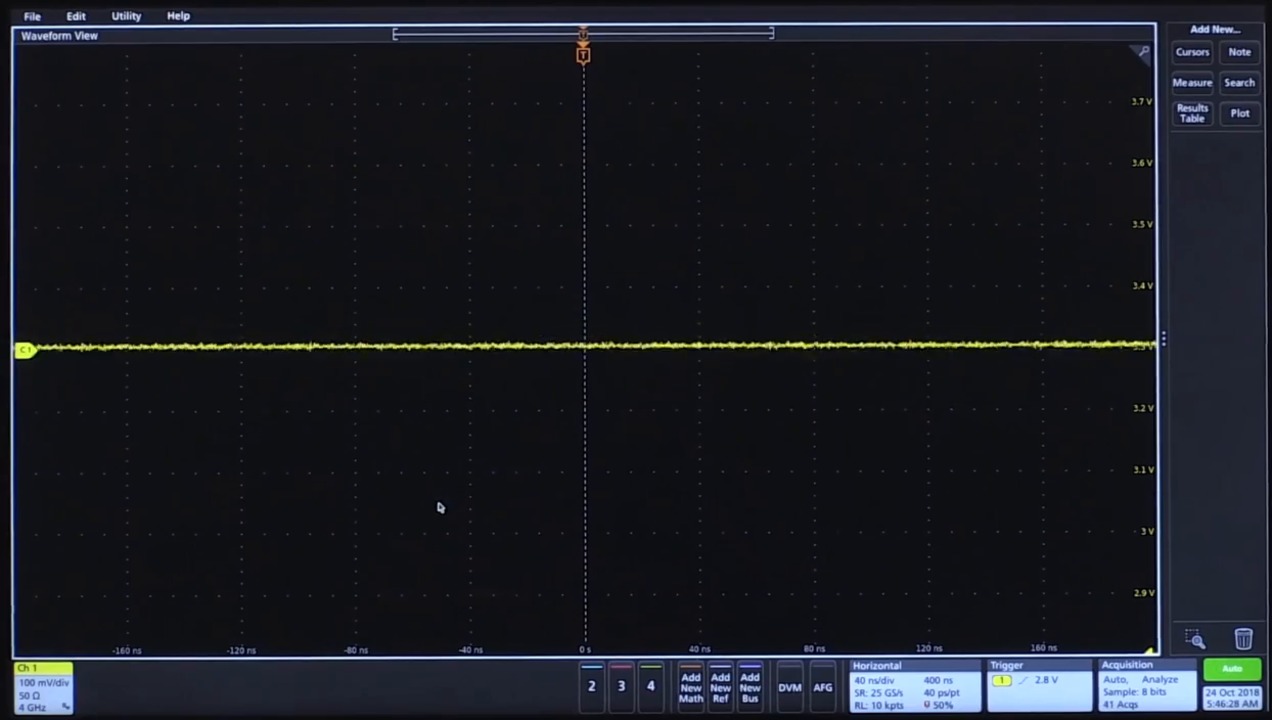The height and width of the screenshot is (720, 1272).
Task: Enable channel 3 input
Action: point(621,685)
